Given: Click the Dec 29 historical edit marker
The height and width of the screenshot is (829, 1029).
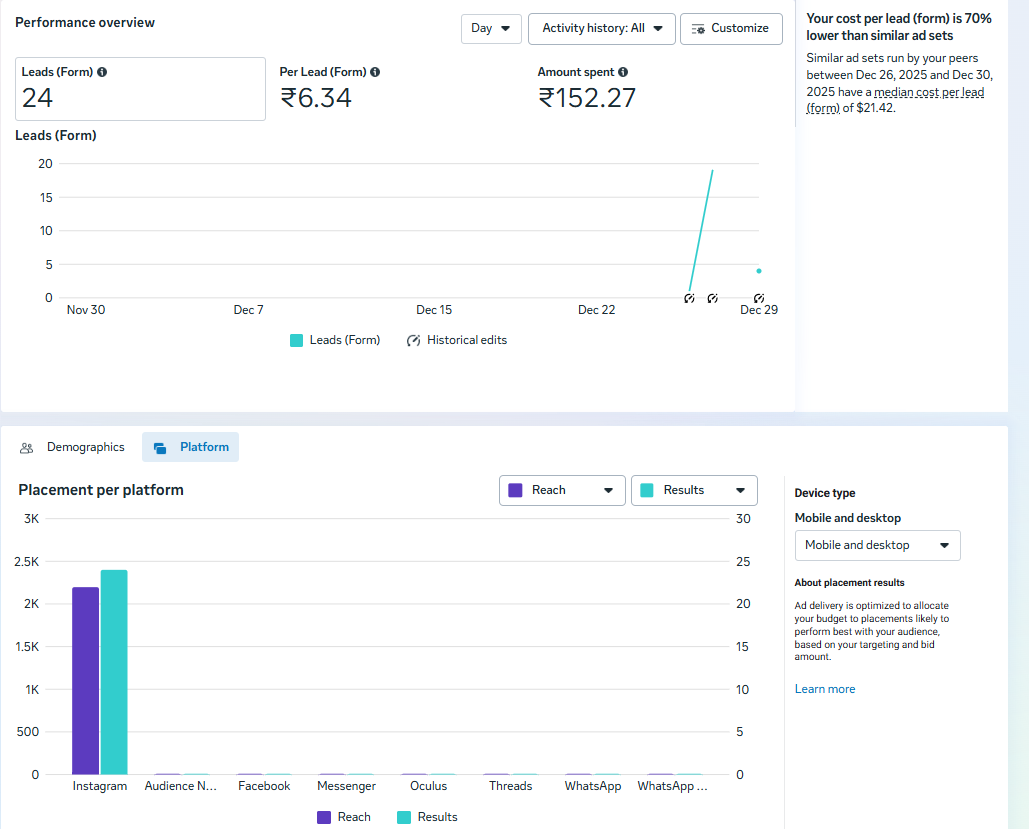Looking at the screenshot, I should (759, 299).
